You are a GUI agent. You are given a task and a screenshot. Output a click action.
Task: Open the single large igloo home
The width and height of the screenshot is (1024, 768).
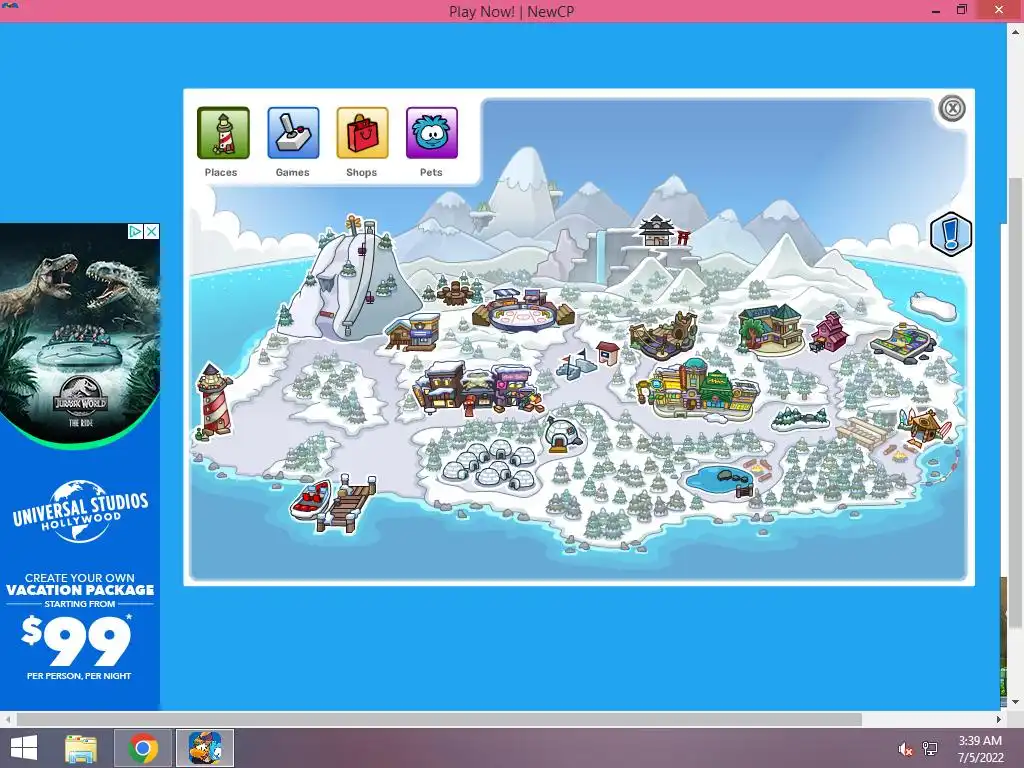click(x=562, y=436)
